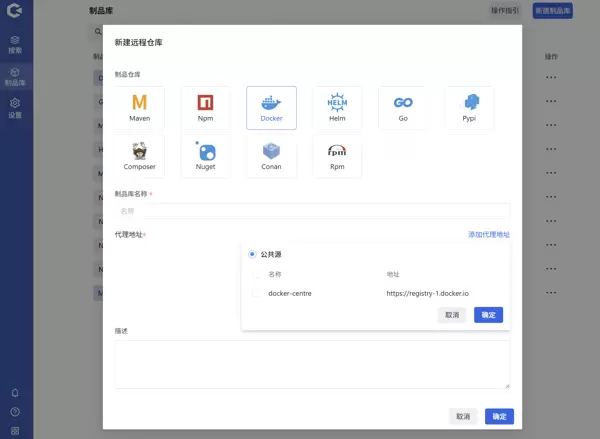Select the Composer repository type
Screen dimensions: 600x439
tap(140, 155)
